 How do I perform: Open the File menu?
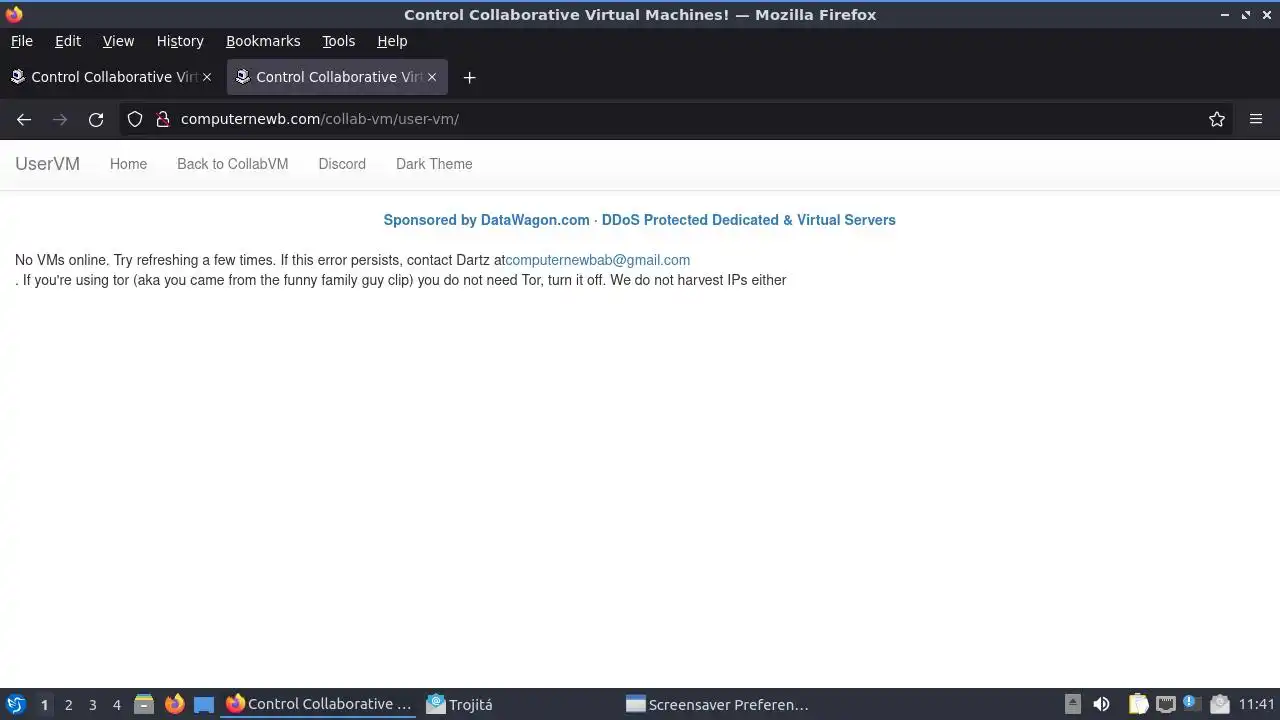pyautogui.click(x=22, y=41)
